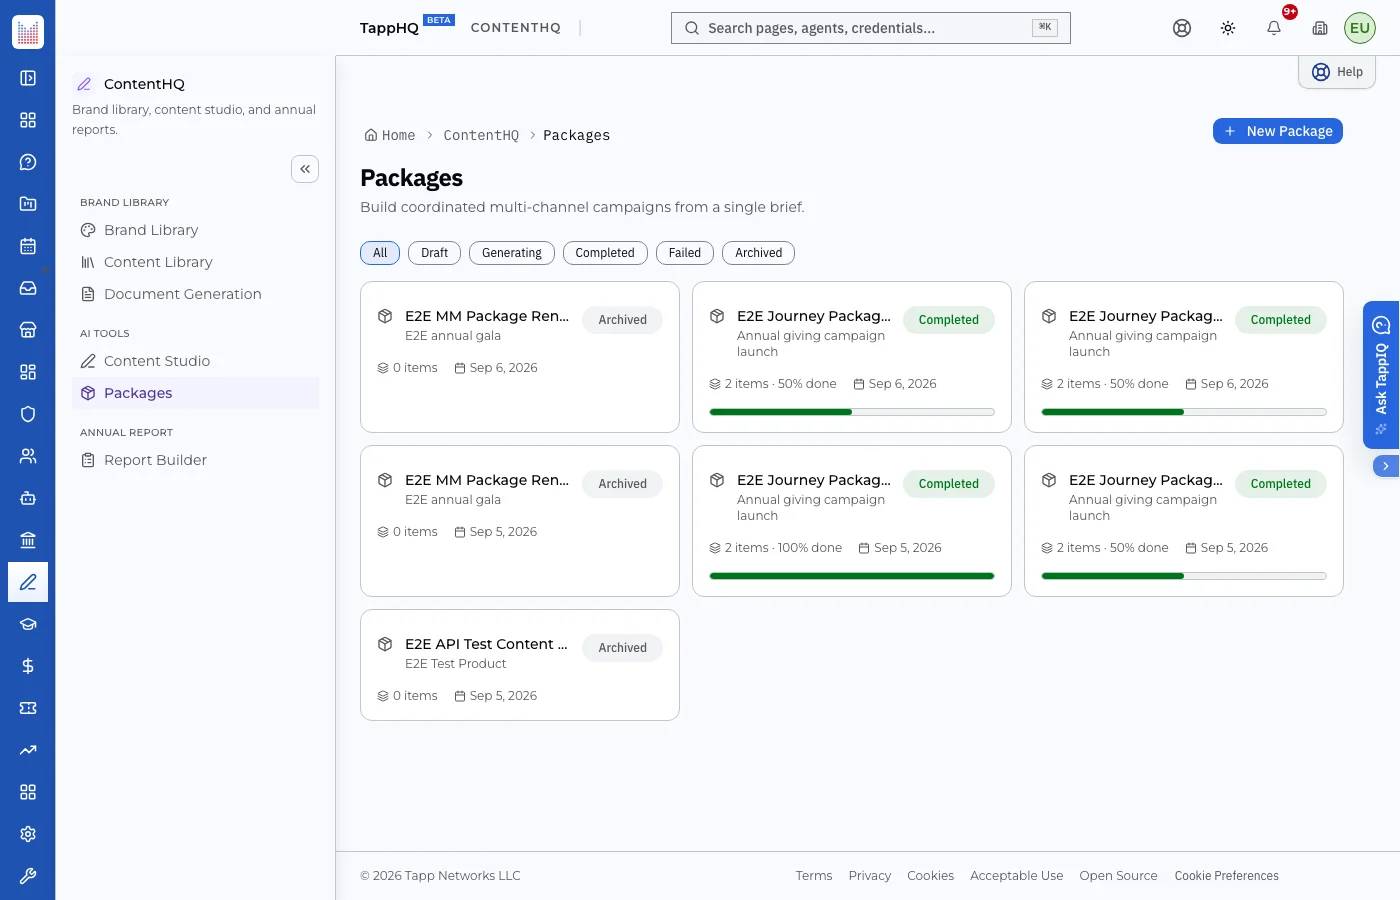Open the inbox icon in the left rail

28,288
